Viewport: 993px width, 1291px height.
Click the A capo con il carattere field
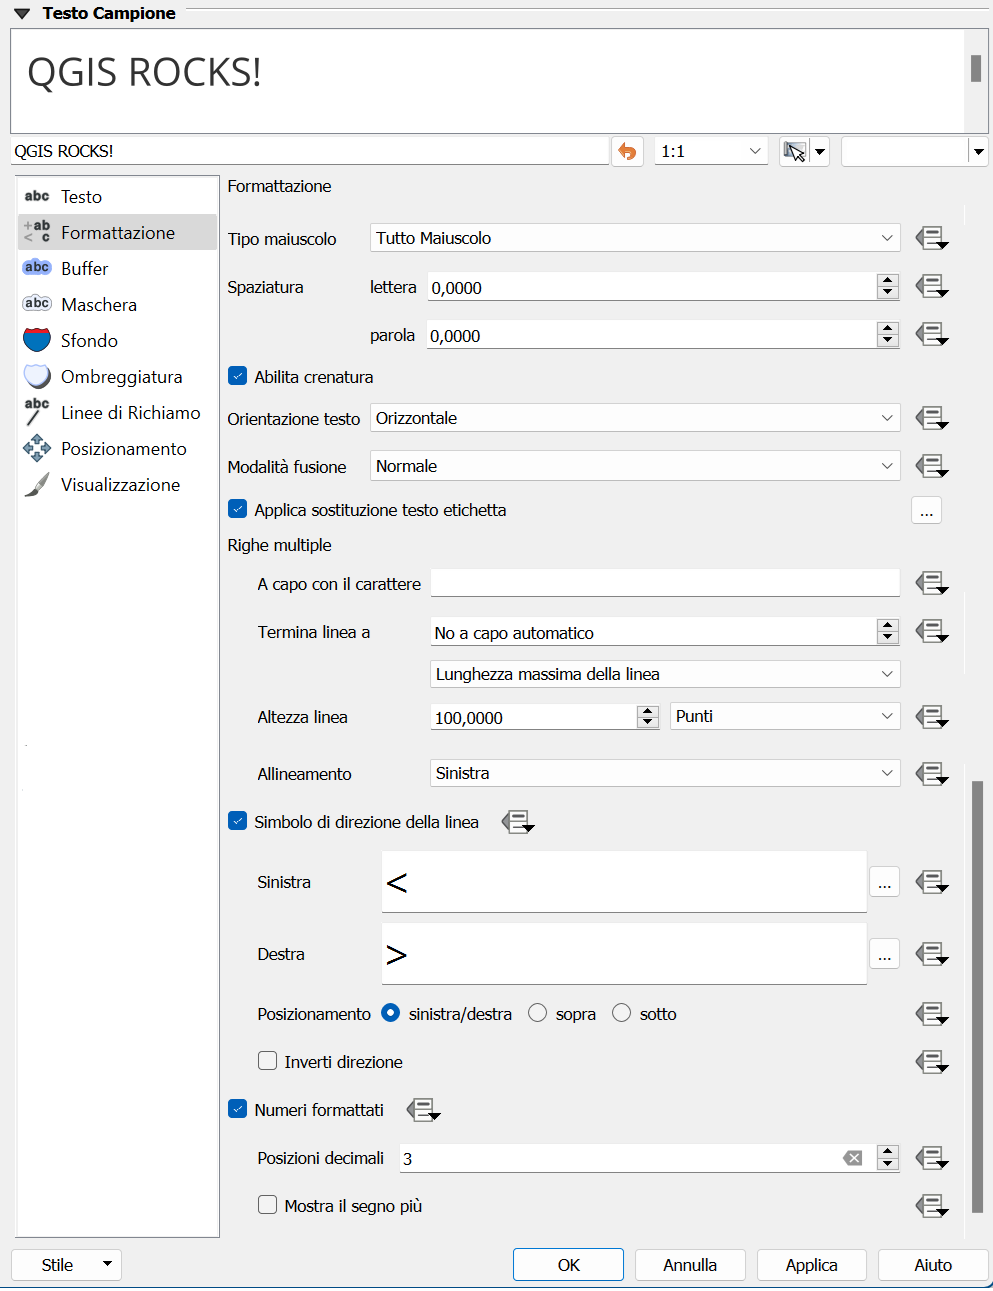pyautogui.click(x=665, y=583)
